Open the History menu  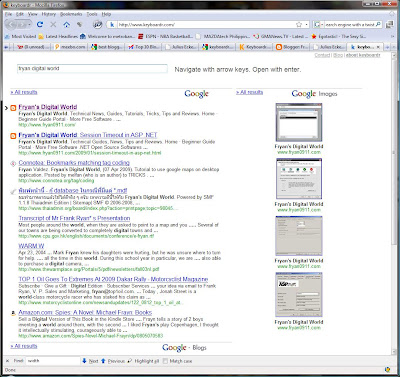(x=49, y=14)
